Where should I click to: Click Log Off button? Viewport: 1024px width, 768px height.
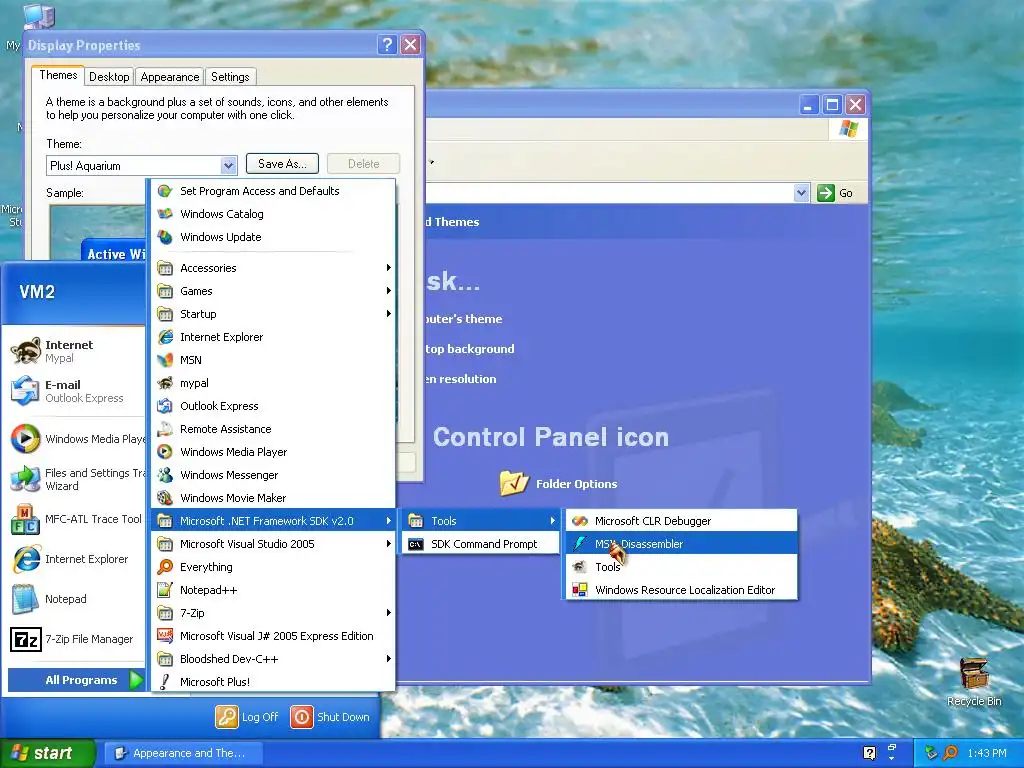pyautogui.click(x=248, y=716)
